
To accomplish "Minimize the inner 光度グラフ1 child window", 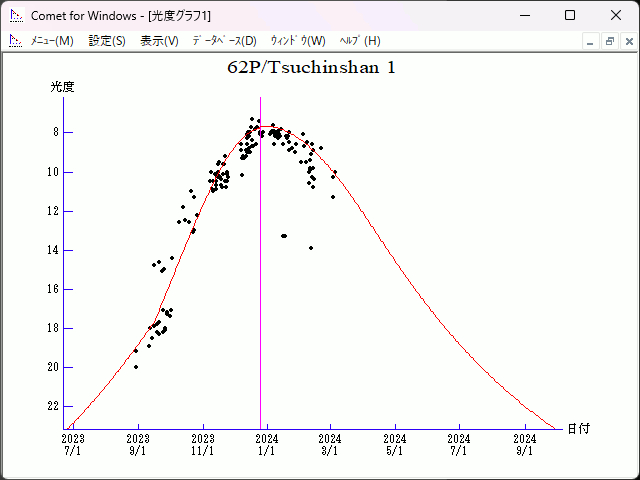I will pos(590,42).
